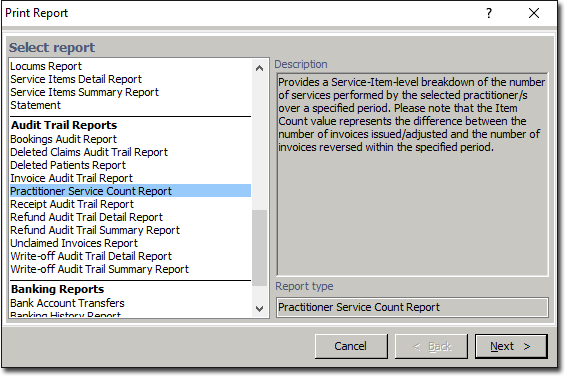Select Locums Report
565x376 pixels.
click(46, 66)
